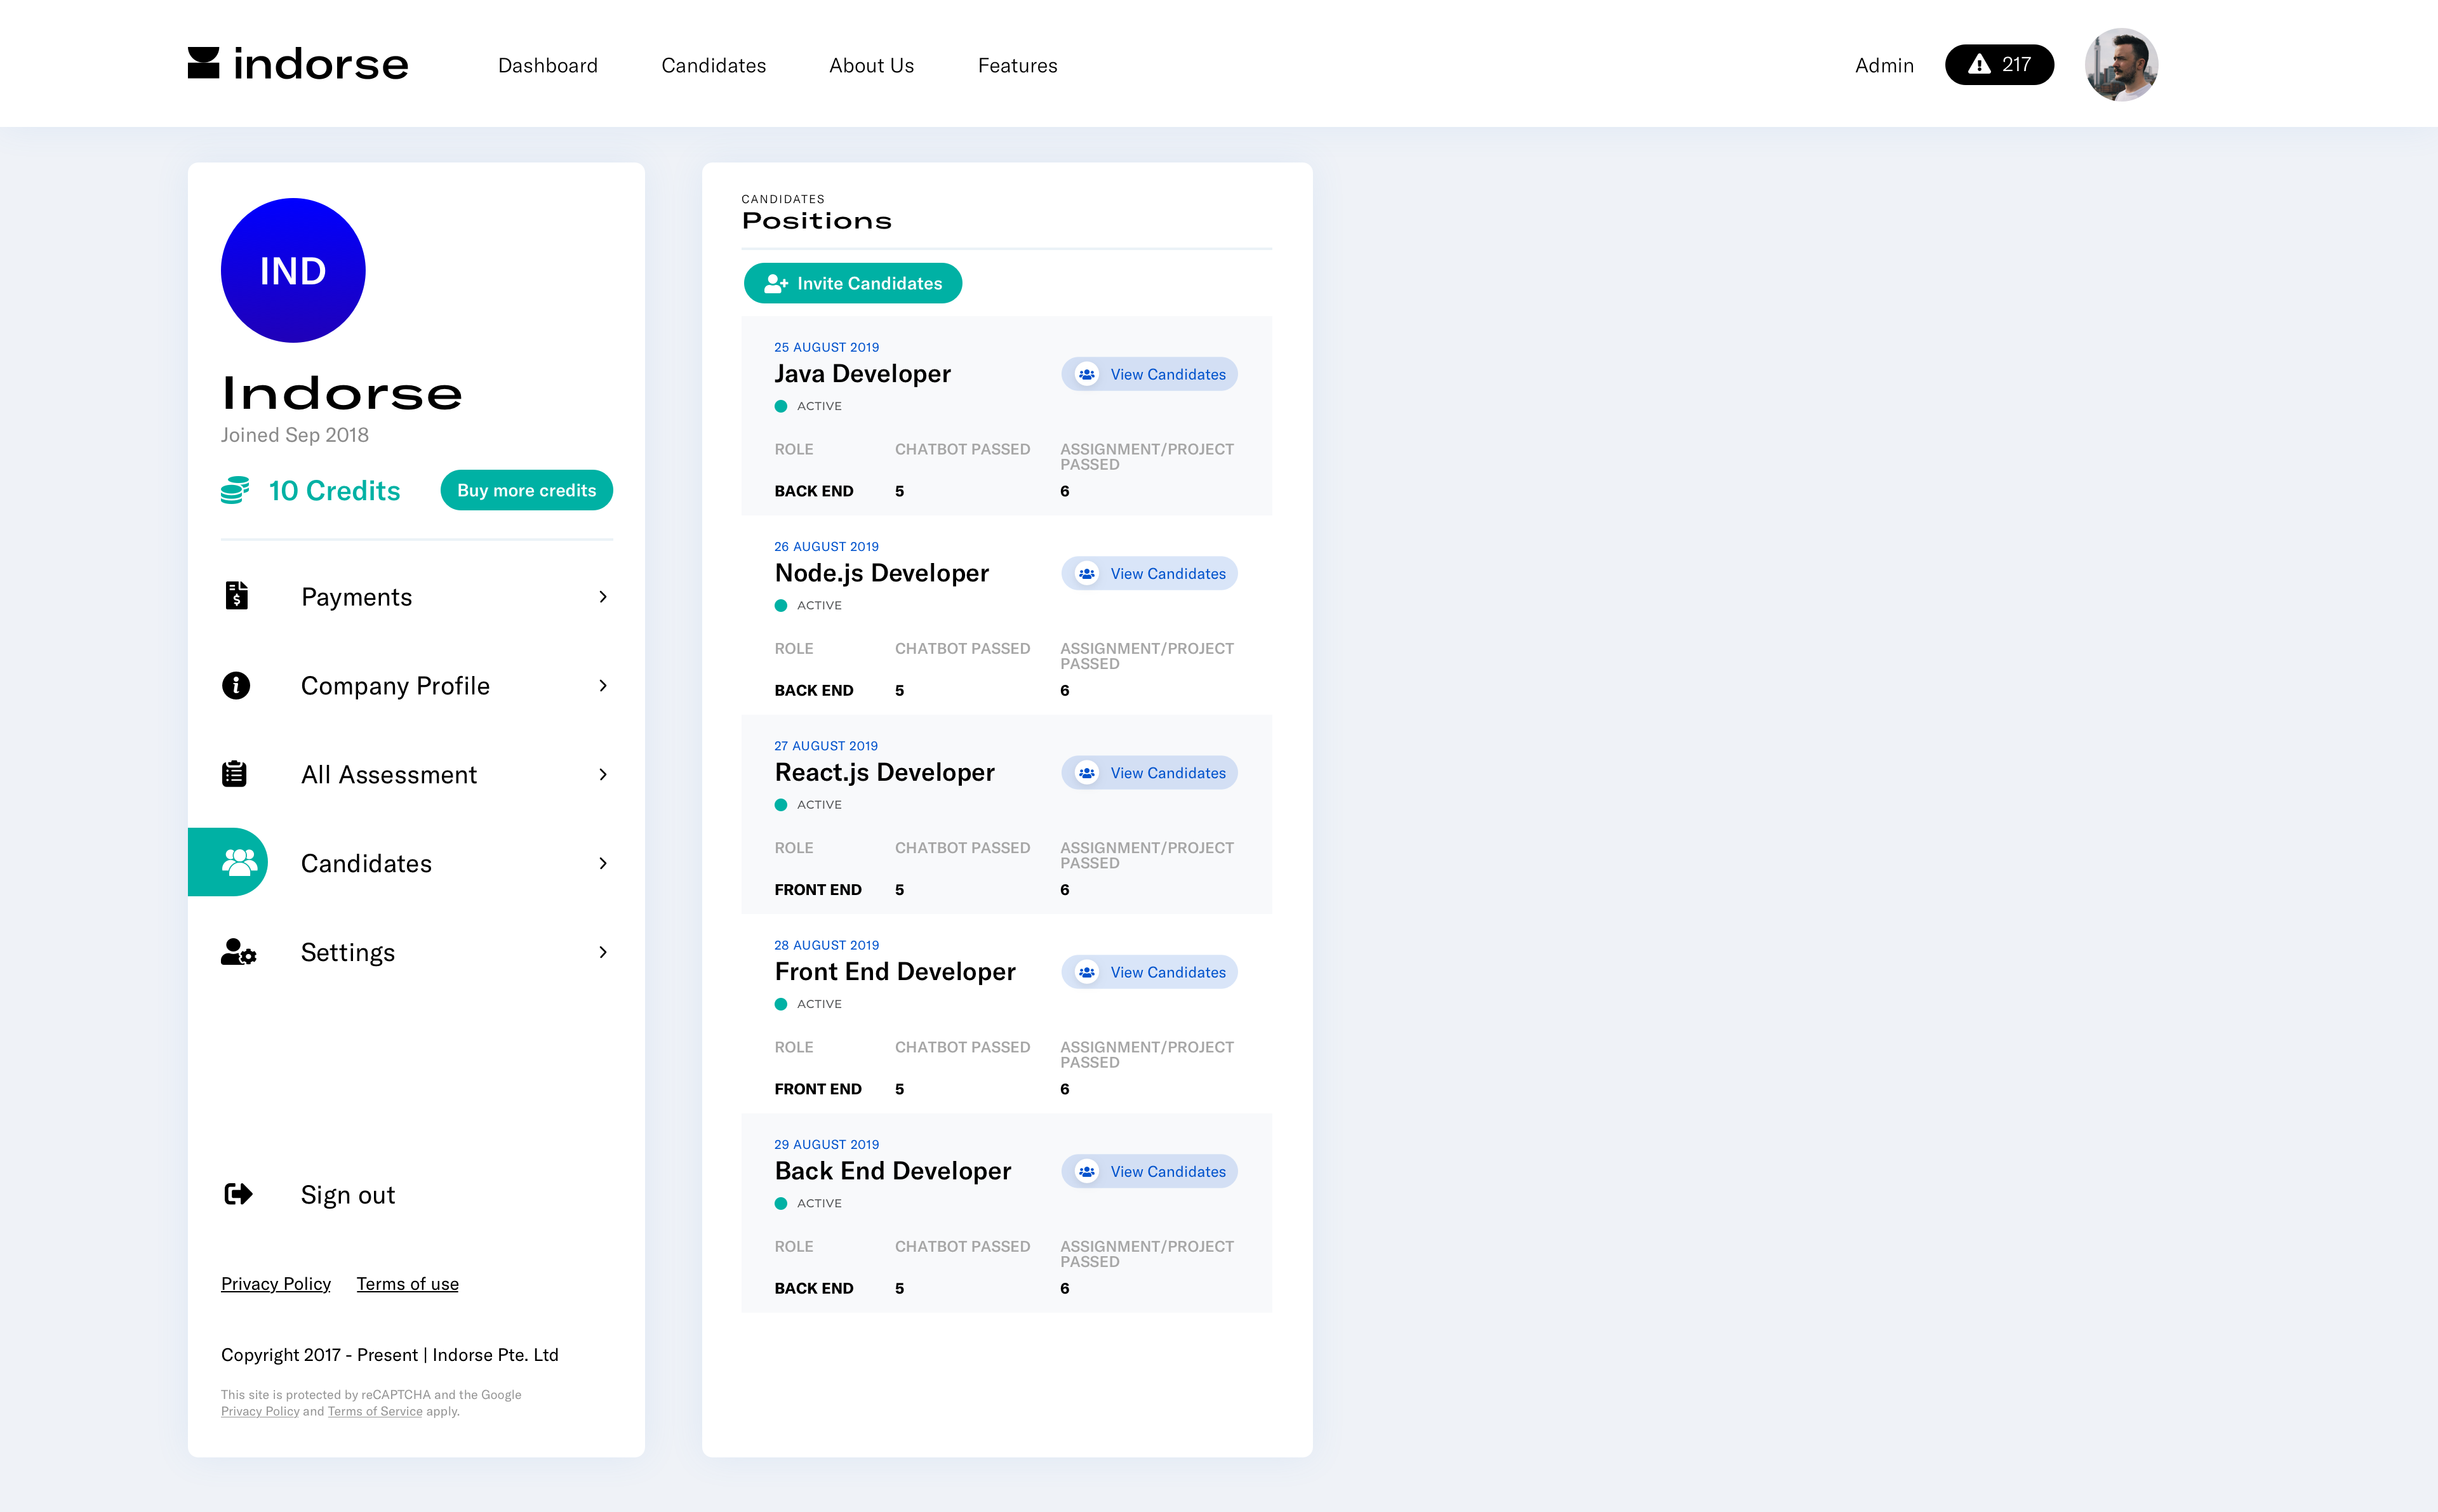Click the Payments invoice icon
This screenshot has height=1512, width=2438.
pos(236,596)
